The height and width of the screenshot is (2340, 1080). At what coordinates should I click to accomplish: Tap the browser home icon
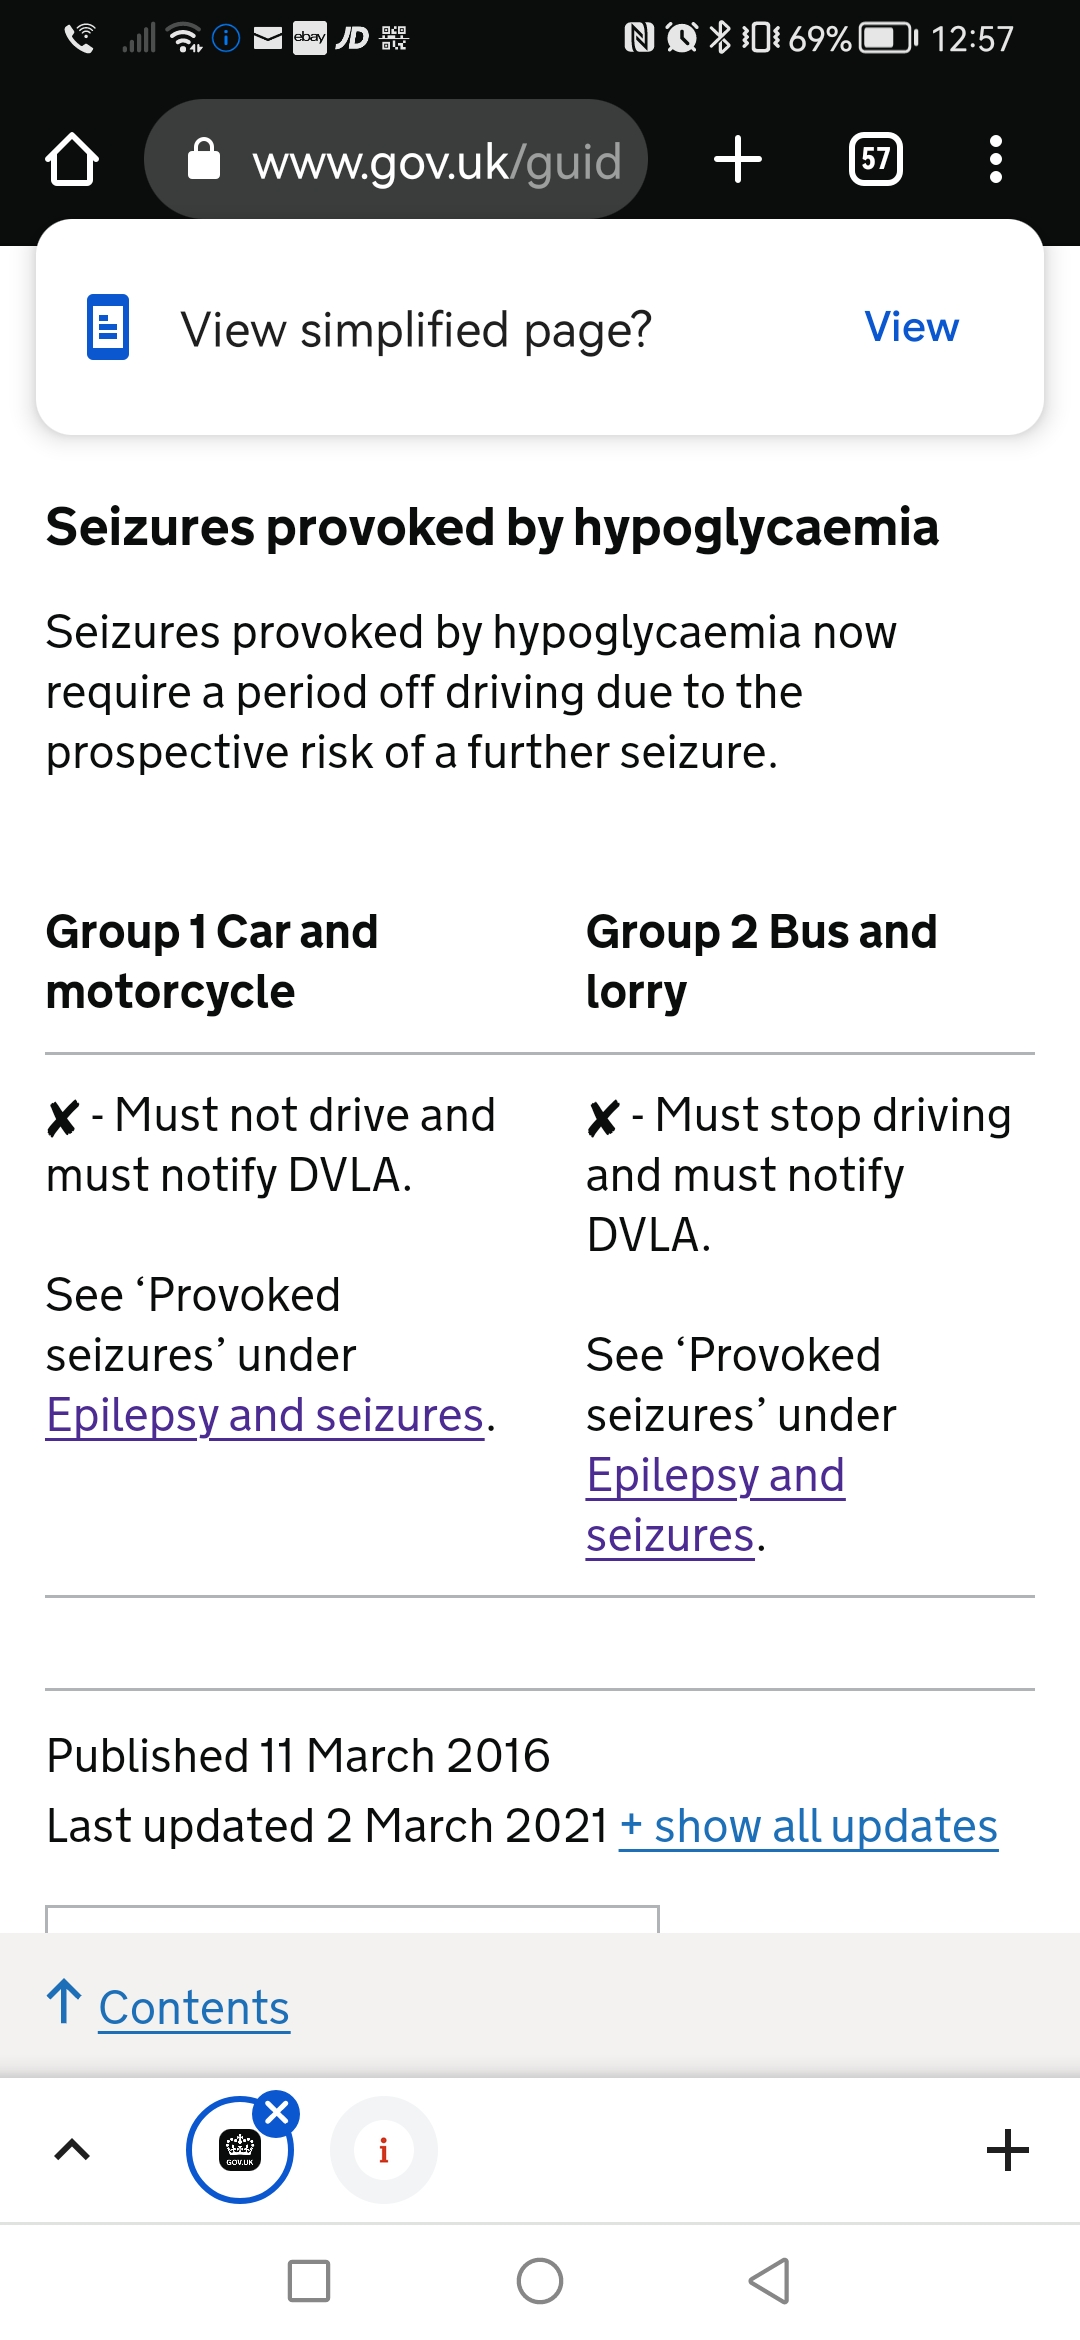click(72, 159)
